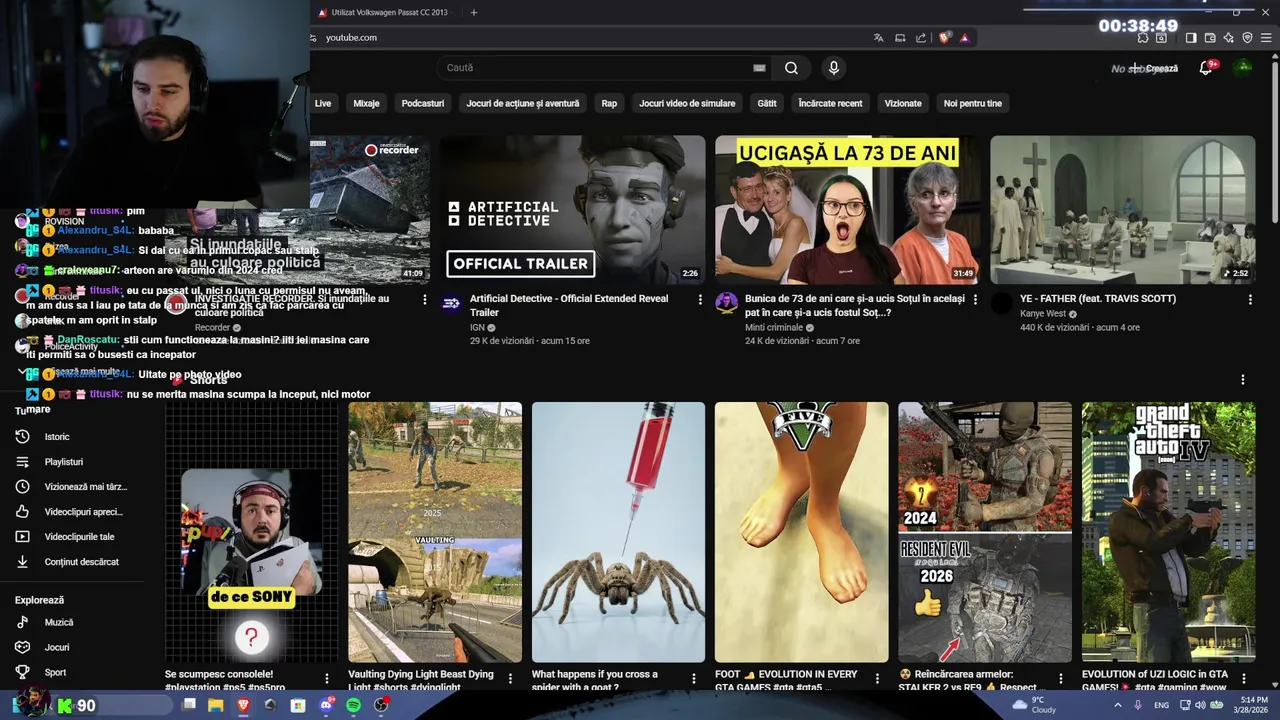Viewport: 1280px width, 720px height.
Task: Click the Creează button
Action: [x=1155, y=68]
